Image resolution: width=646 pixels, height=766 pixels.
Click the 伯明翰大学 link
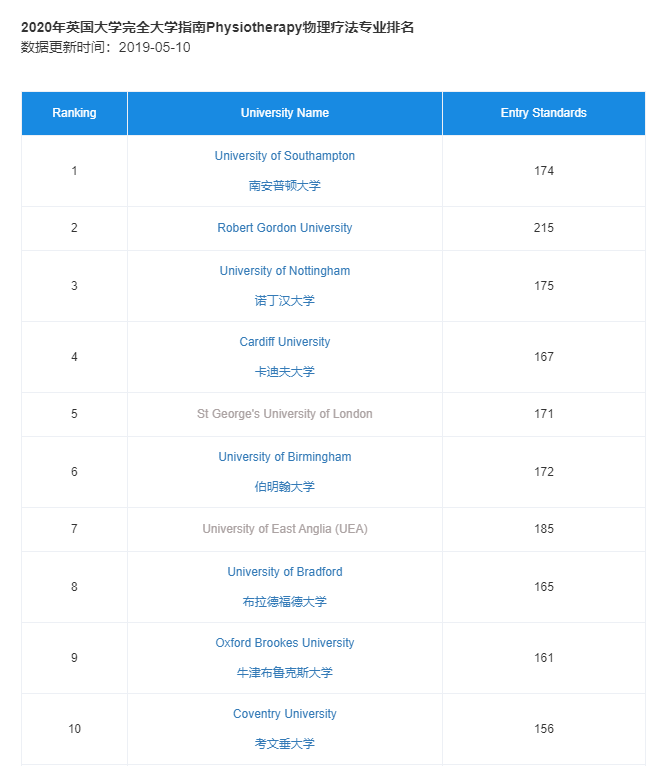coord(284,487)
